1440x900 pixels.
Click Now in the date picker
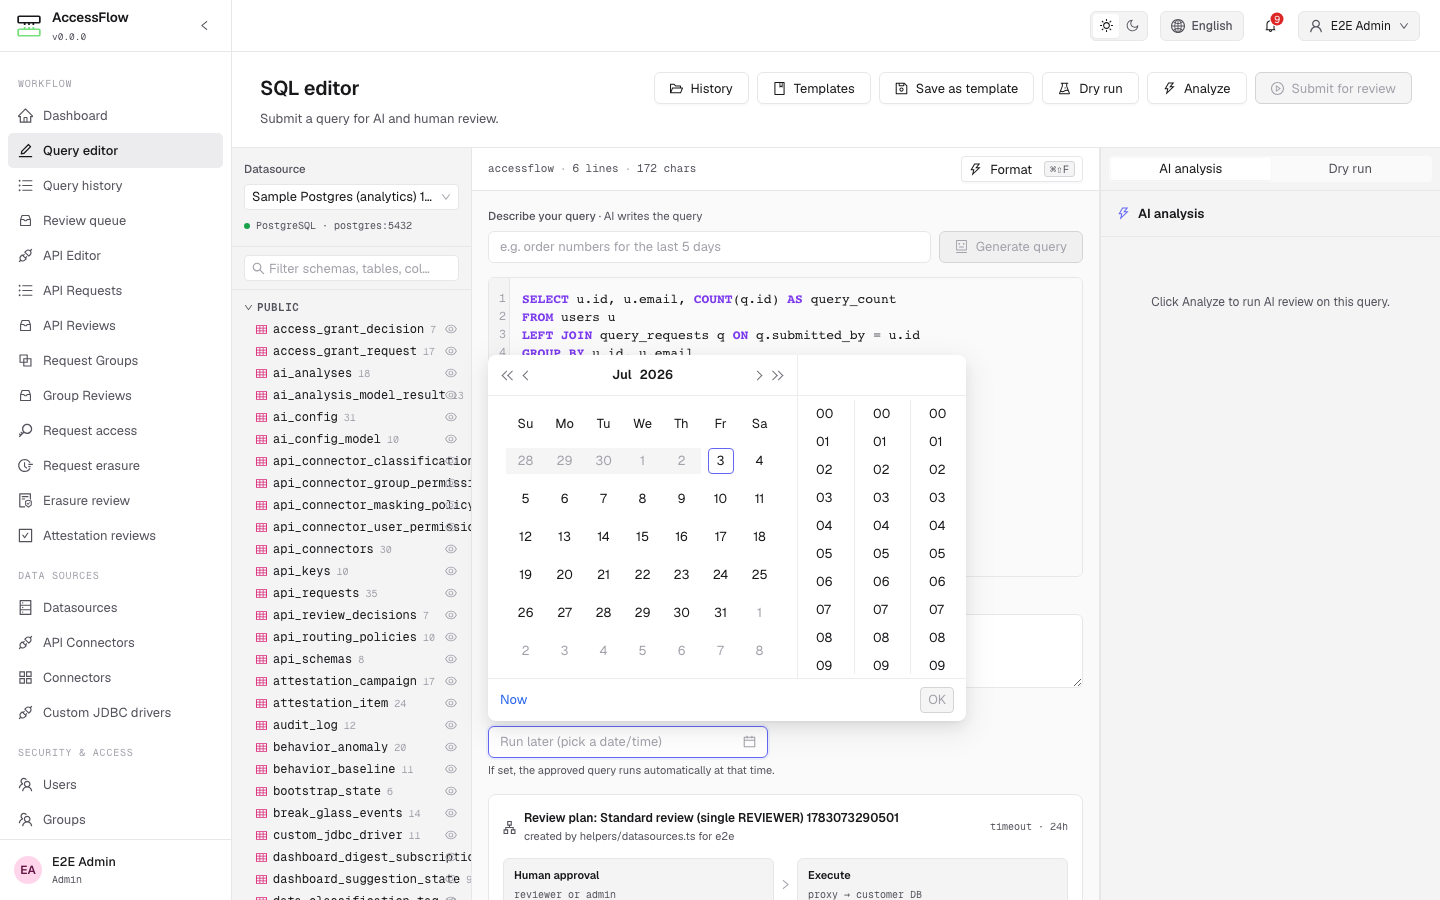coord(513,700)
